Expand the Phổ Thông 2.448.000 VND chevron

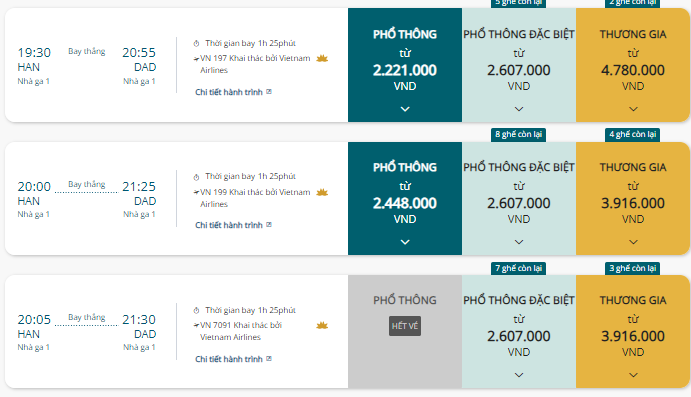point(405,242)
